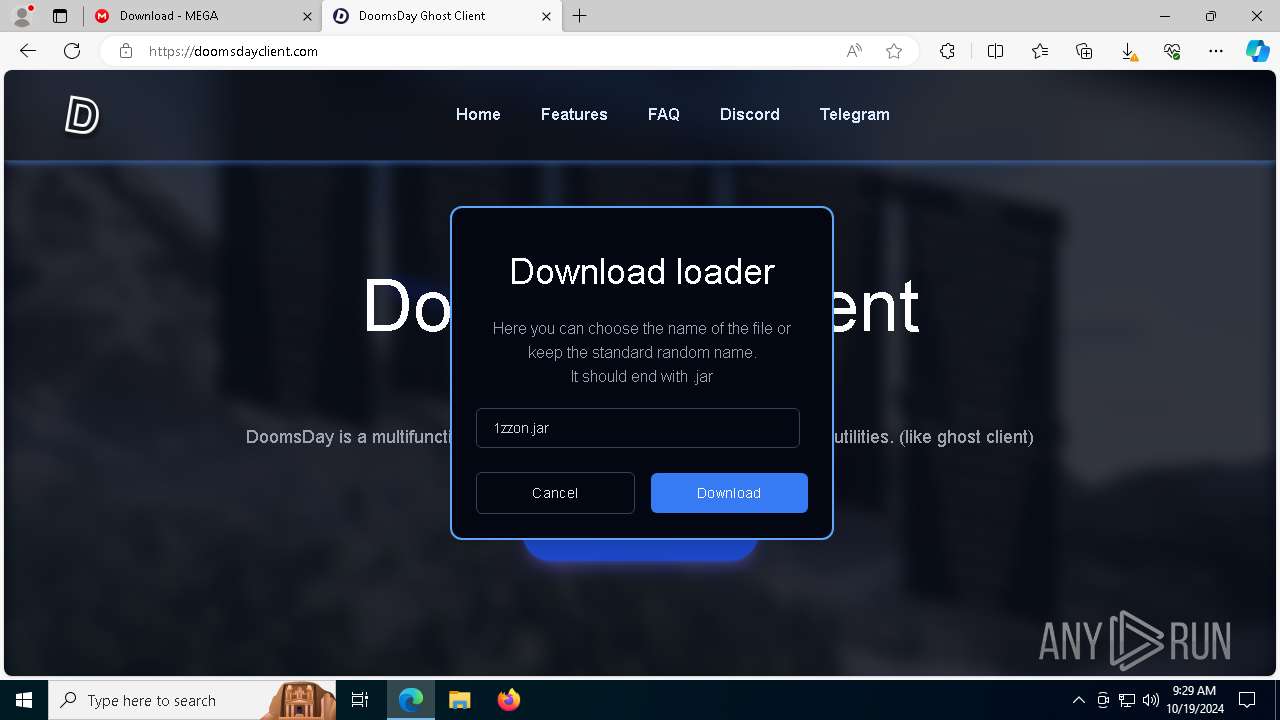Open Microsoft Edge from the taskbar
This screenshot has height=720, width=1280.
point(411,700)
